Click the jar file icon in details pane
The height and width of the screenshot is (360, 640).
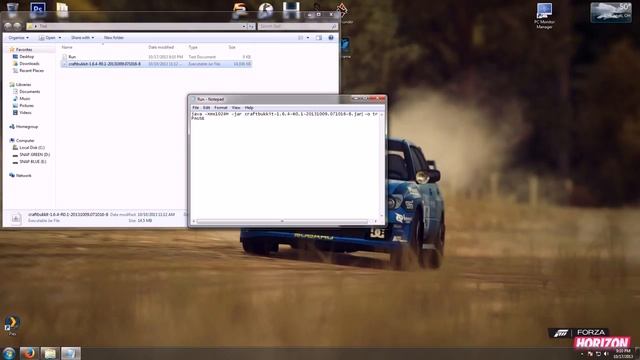point(16,218)
